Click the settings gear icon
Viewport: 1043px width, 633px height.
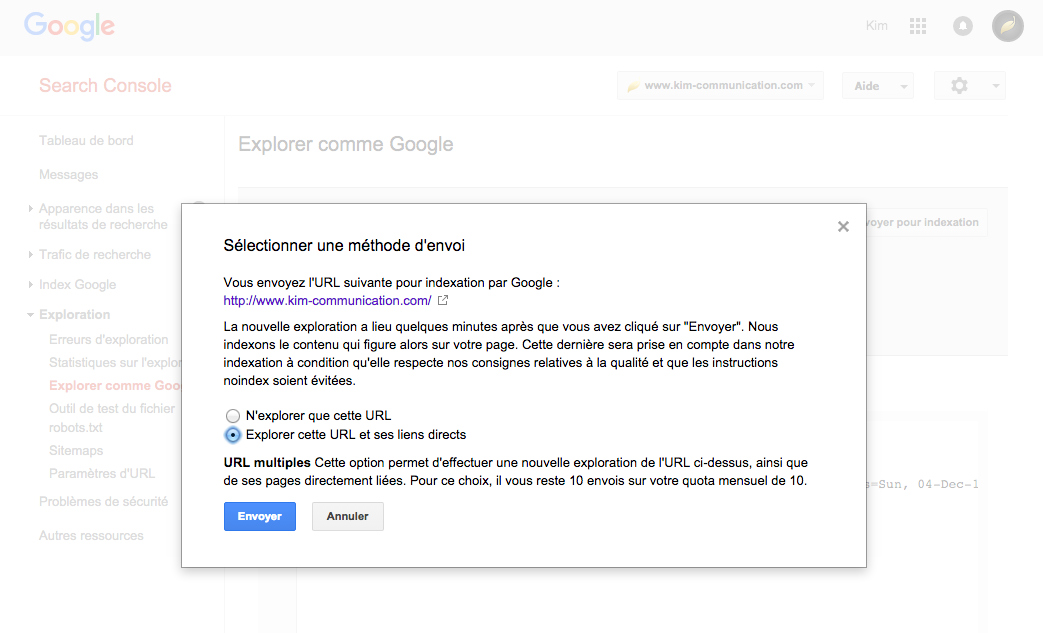pyautogui.click(x=959, y=86)
